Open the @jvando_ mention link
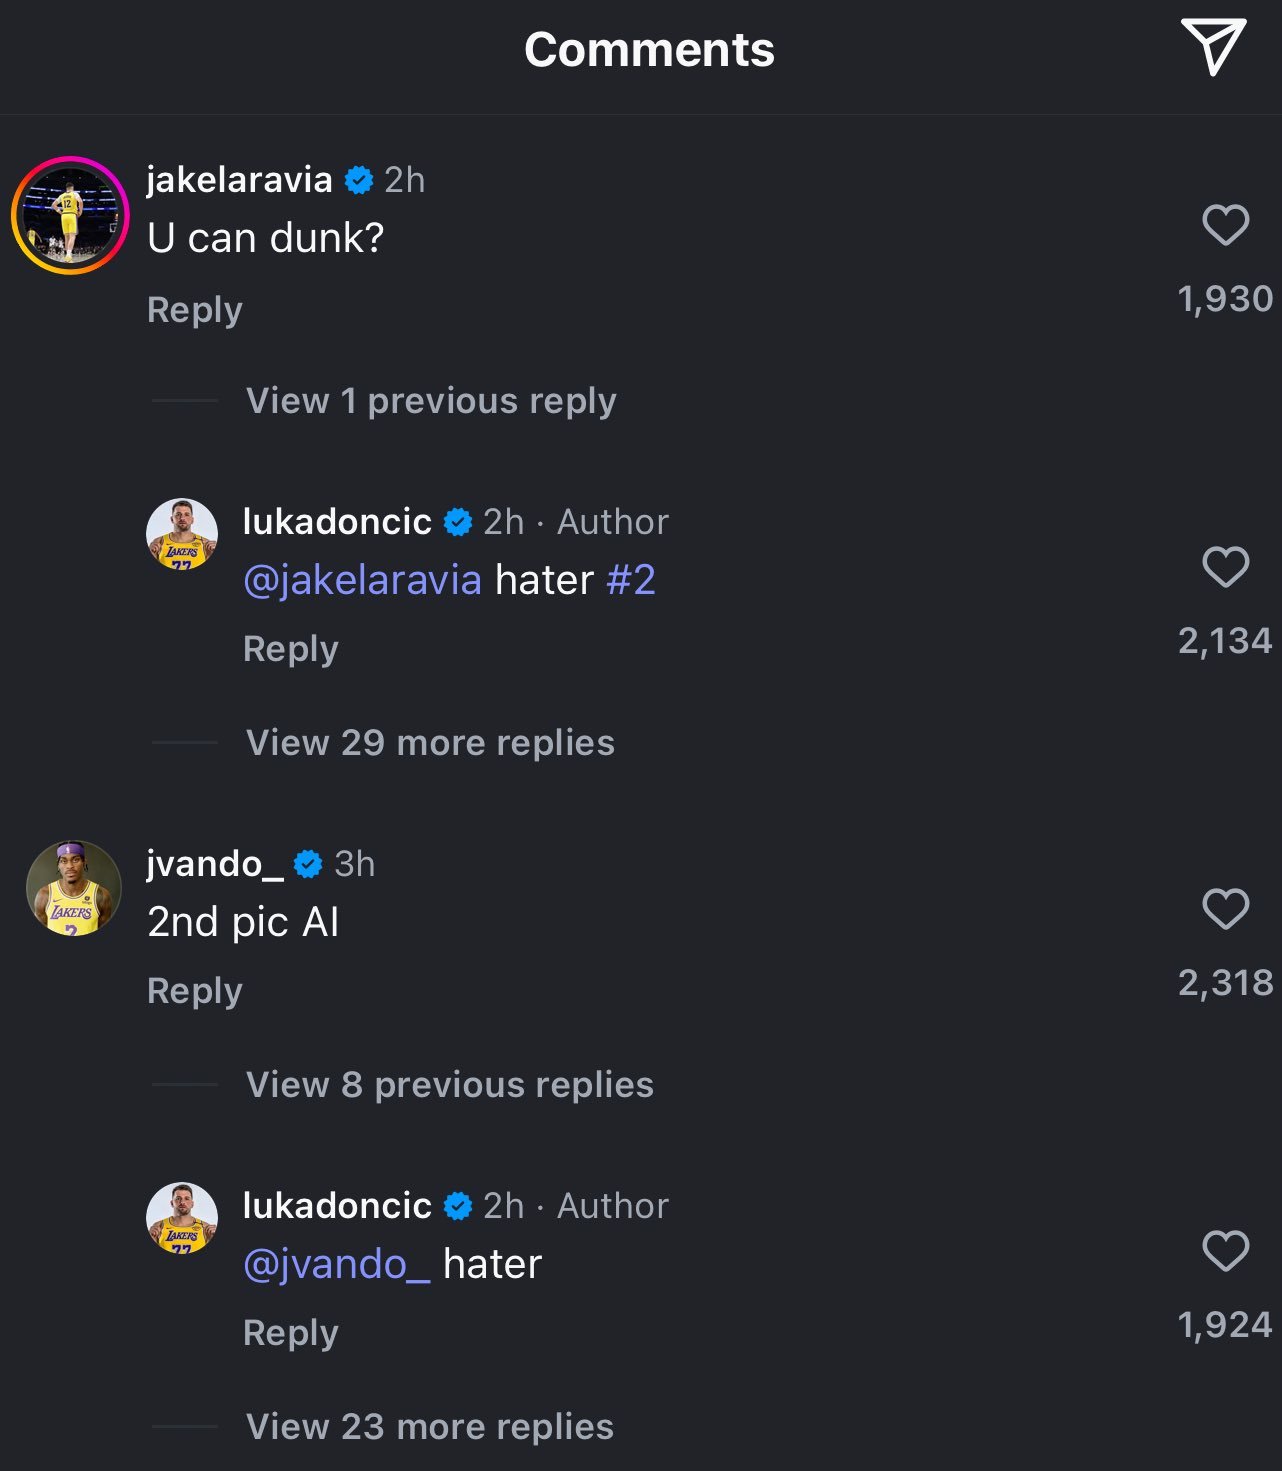This screenshot has height=1471, width=1282. coord(336,1264)
